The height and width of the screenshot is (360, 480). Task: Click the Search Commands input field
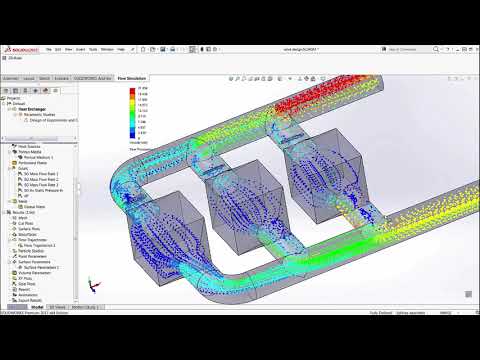point(407,49)
